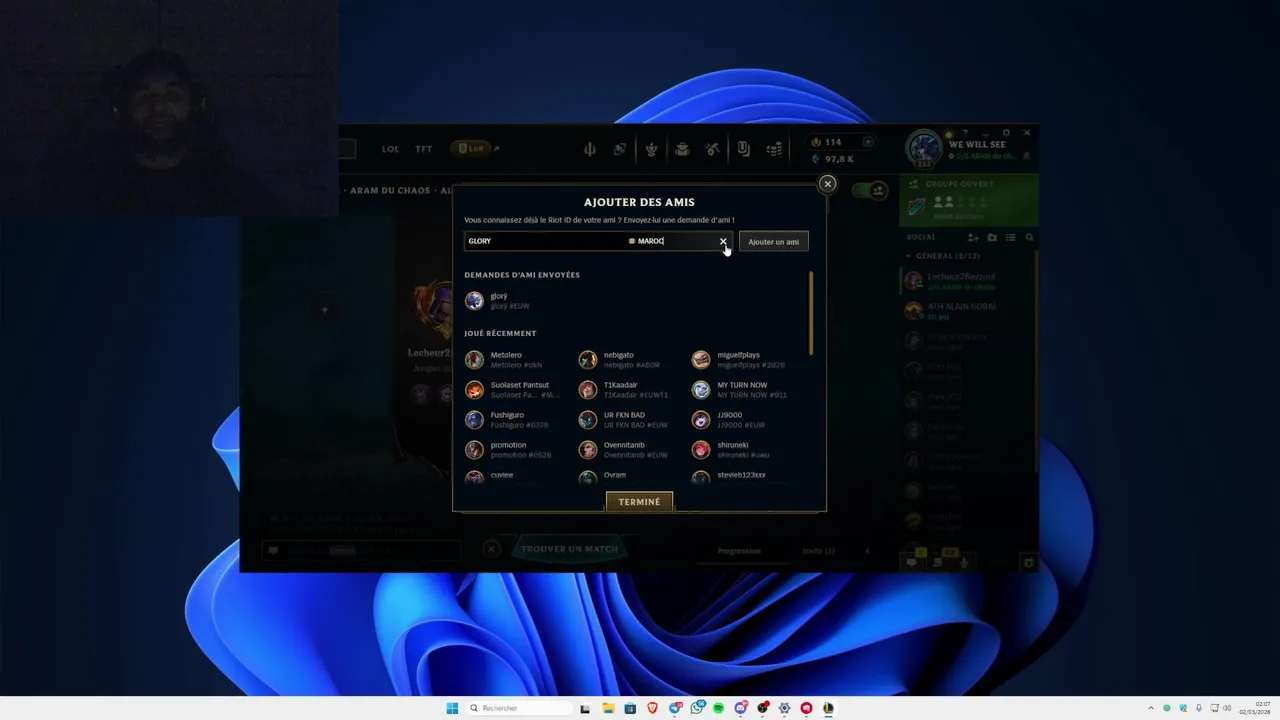Open Brave browser from the taskbar

coord(652,708)
